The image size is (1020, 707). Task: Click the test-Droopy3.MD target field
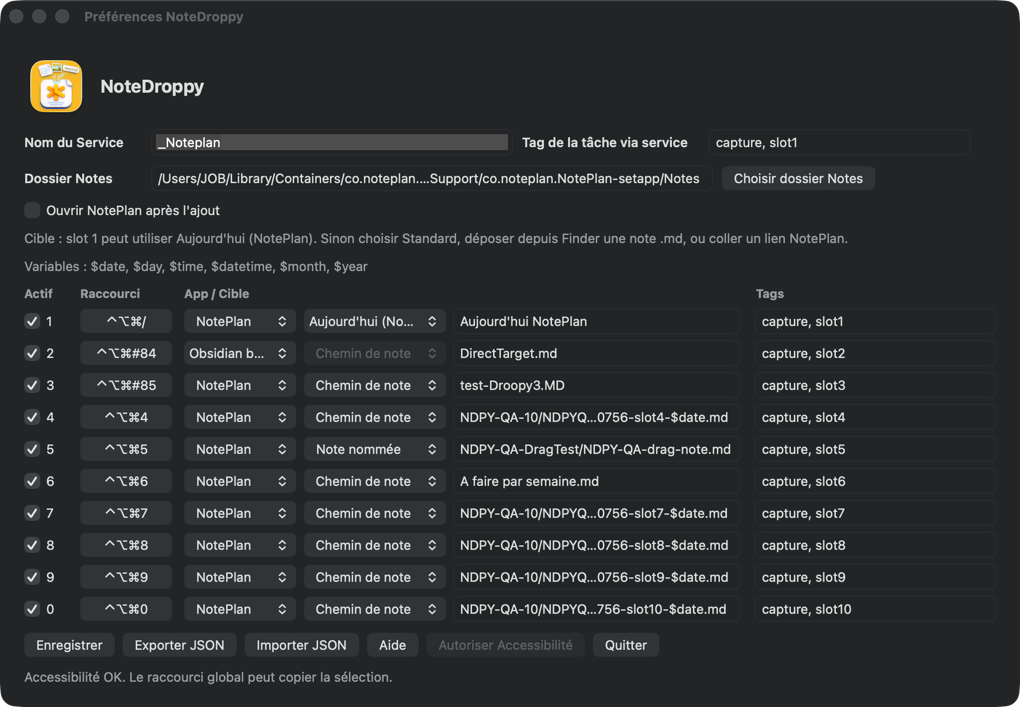597,385
